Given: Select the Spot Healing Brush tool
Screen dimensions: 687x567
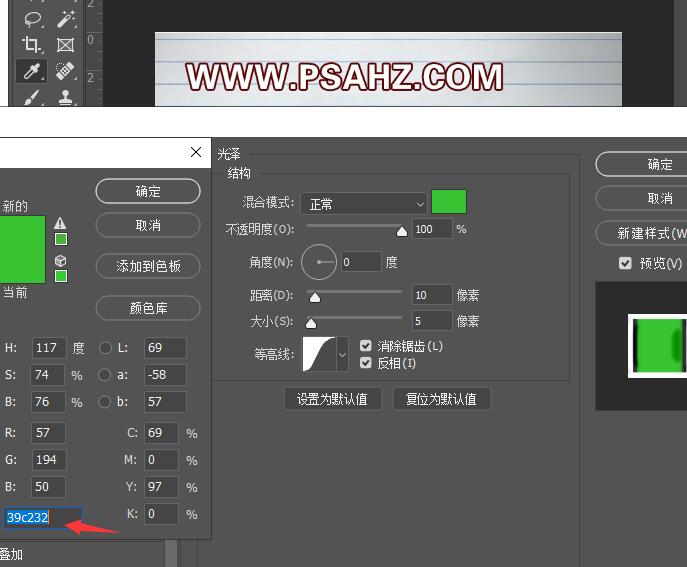Looking at the screenshot, I should (x=65, y=71).
